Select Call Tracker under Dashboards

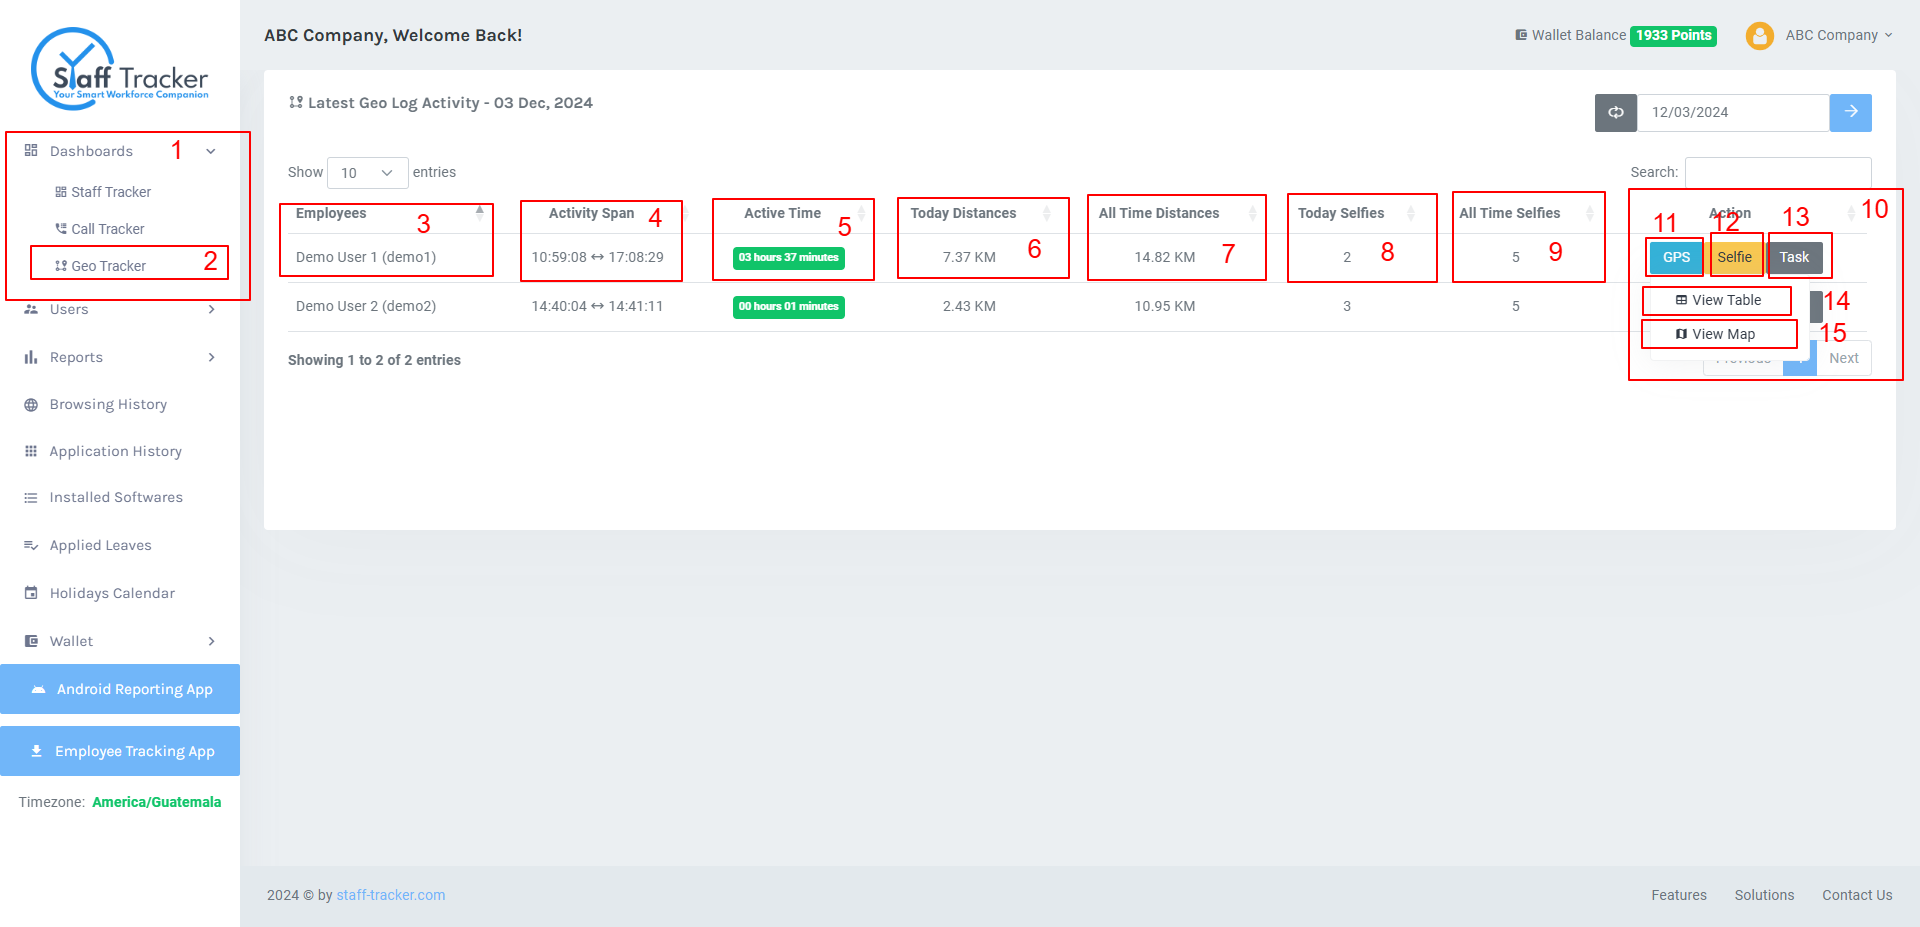click(x=107, y=229)
